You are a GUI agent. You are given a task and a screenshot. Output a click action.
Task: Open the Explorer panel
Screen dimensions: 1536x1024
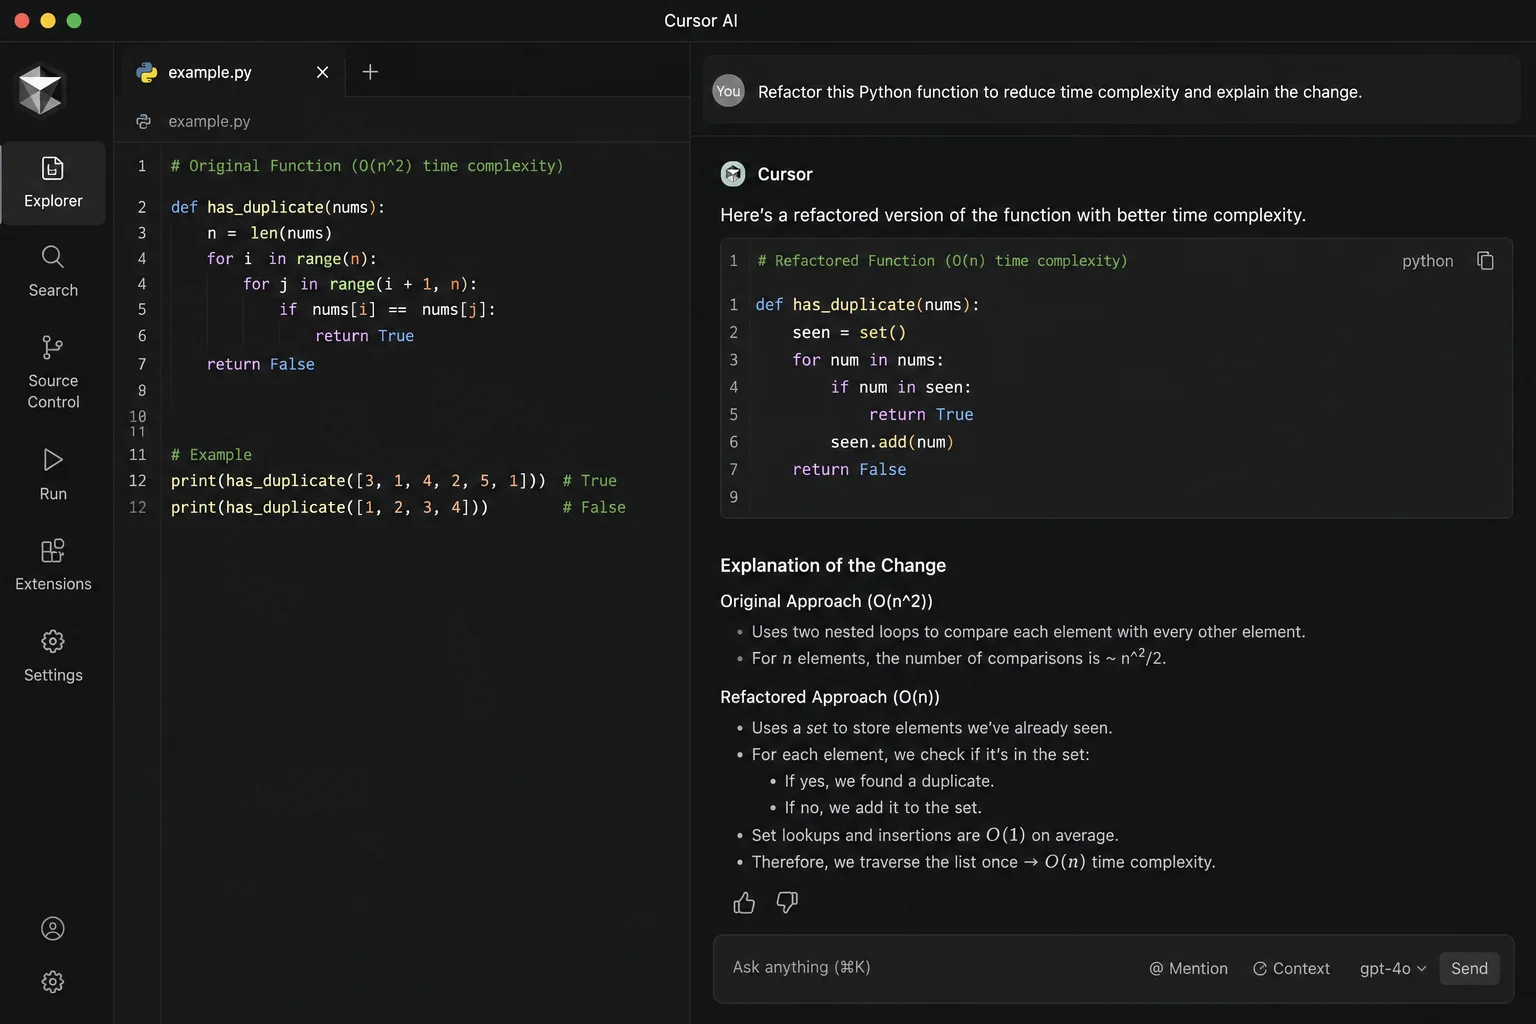[53, 183]
